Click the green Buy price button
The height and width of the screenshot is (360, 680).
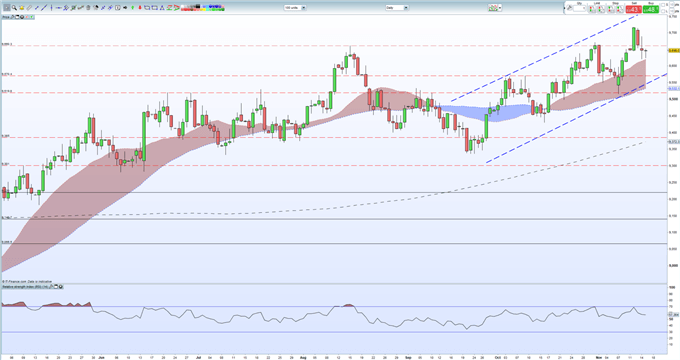point(651,9)
